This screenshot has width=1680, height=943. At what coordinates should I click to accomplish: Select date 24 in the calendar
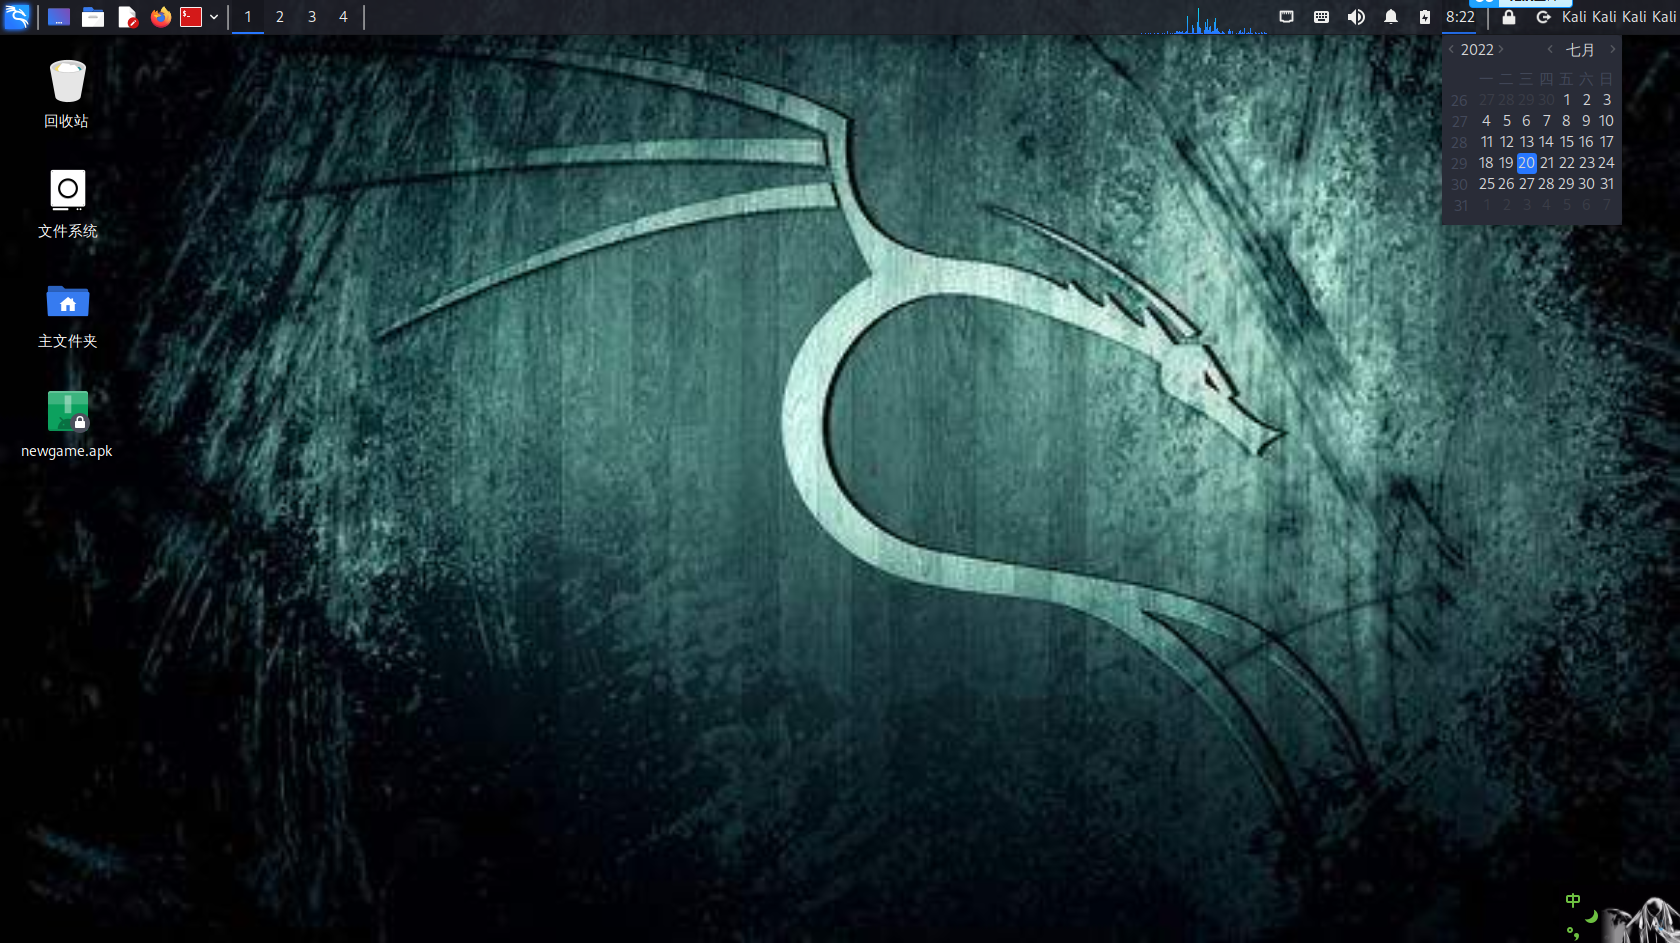[1606, 163]
